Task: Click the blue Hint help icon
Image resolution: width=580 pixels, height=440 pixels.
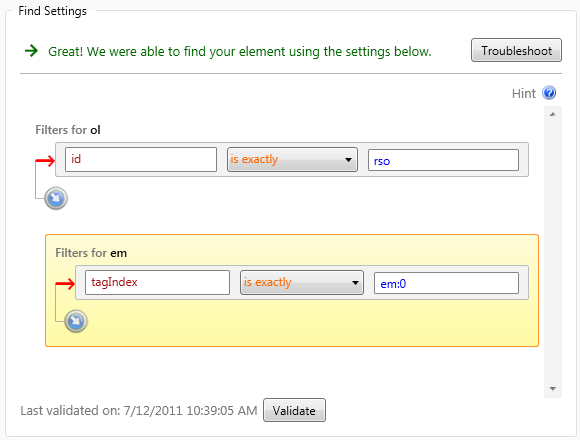Action: click(x=549, y=93)
